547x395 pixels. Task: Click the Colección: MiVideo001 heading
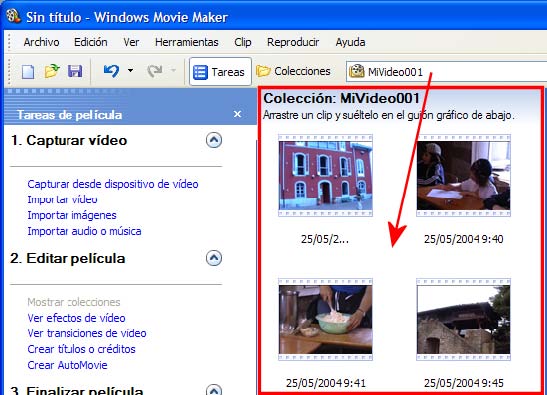pyautogui.click(x=342, y=98)
